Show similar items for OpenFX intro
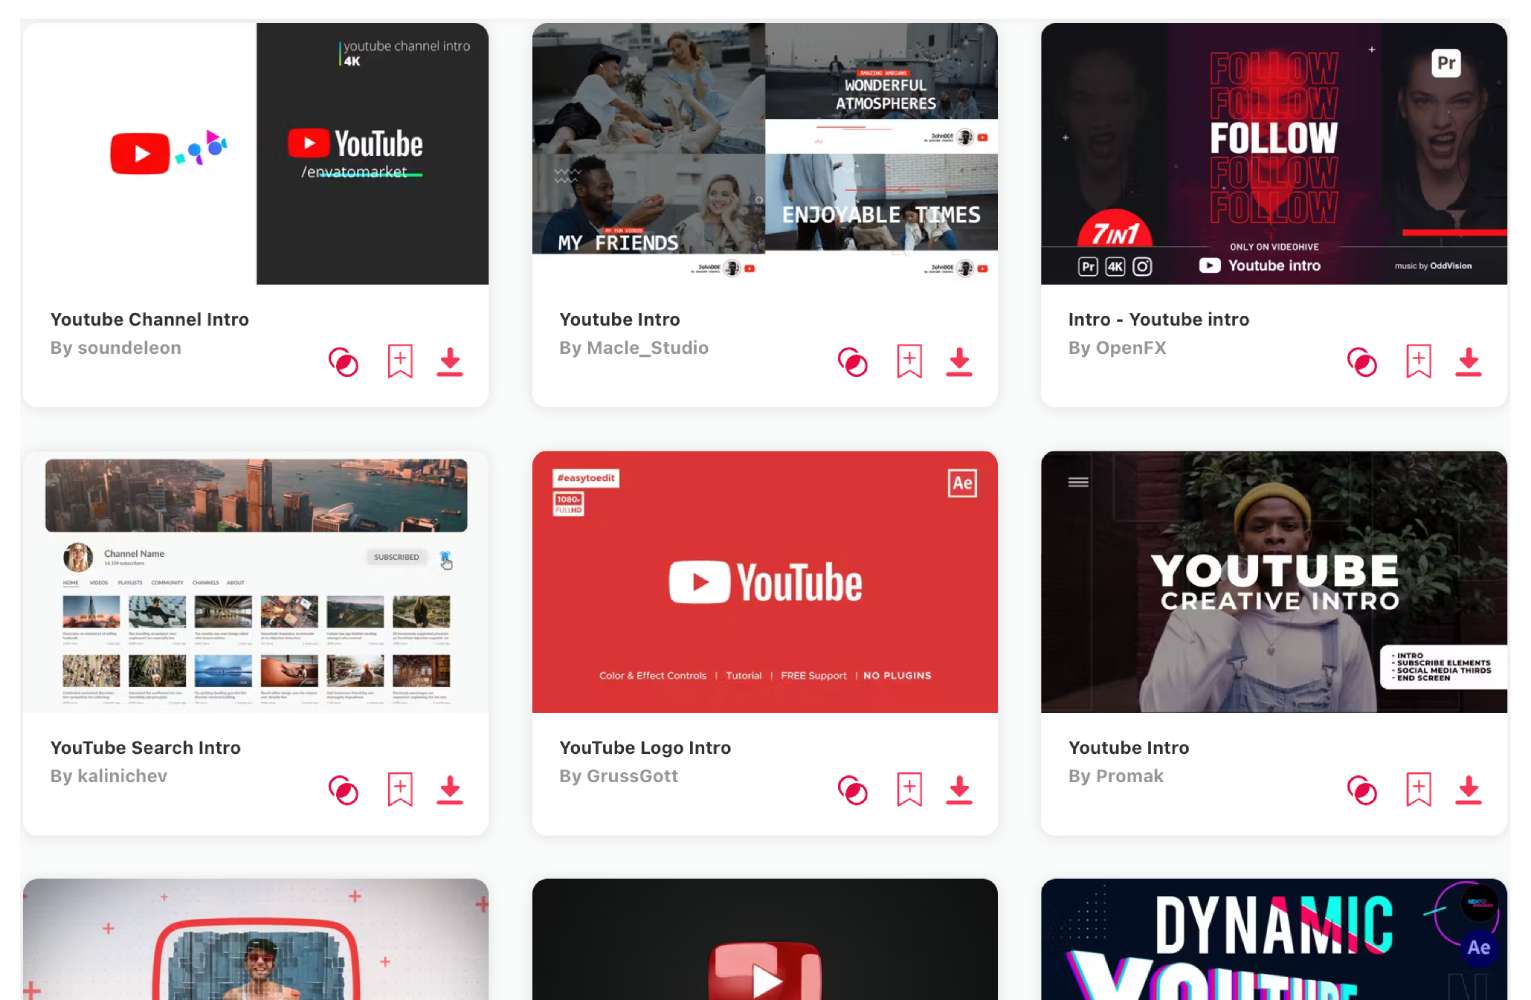Screen dimensions: 1531x1000 point(1361,362)
